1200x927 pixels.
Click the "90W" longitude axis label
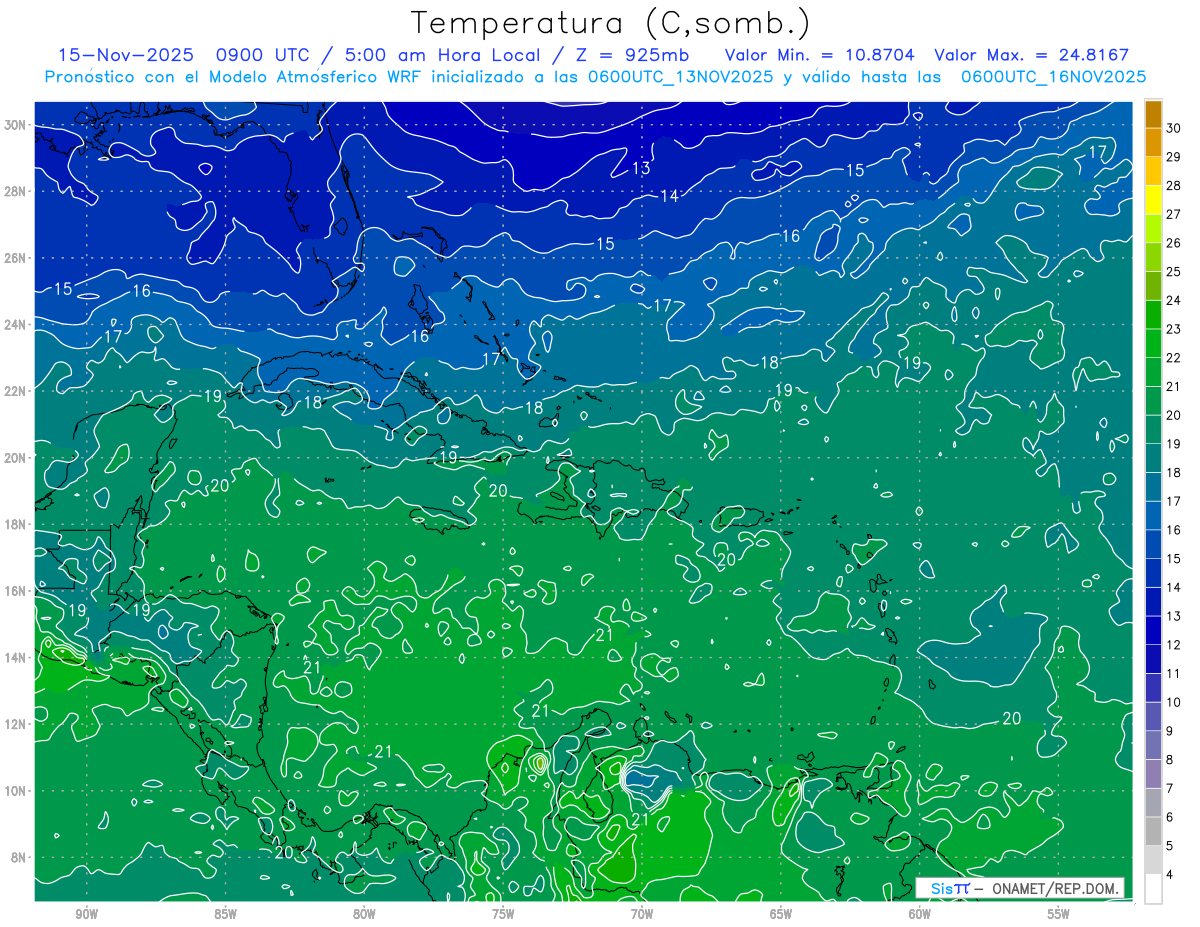(x=87, y=915)
